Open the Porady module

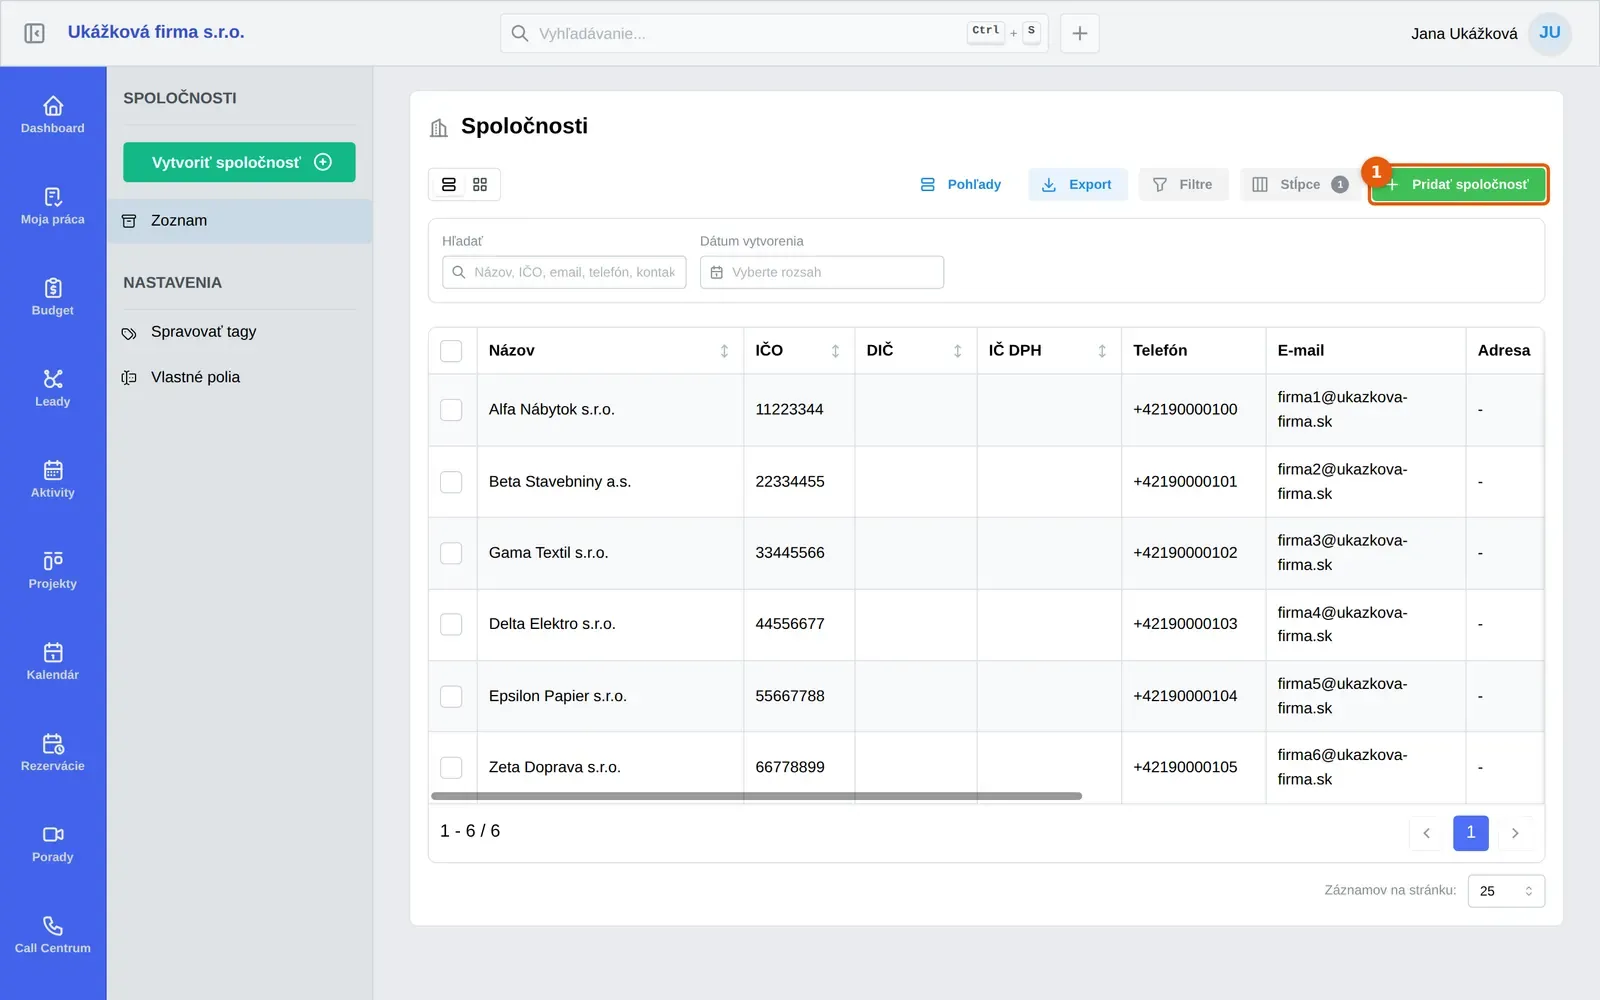pyautogui.click(x=53, y=843)
